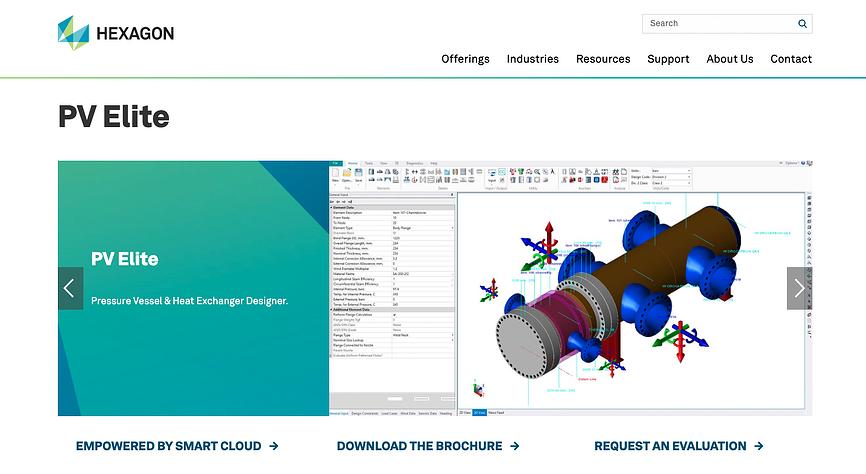Click the Input icon in ribbon
Image resolution: width=866 pixels, height=474 pixels.
point(492,173)
